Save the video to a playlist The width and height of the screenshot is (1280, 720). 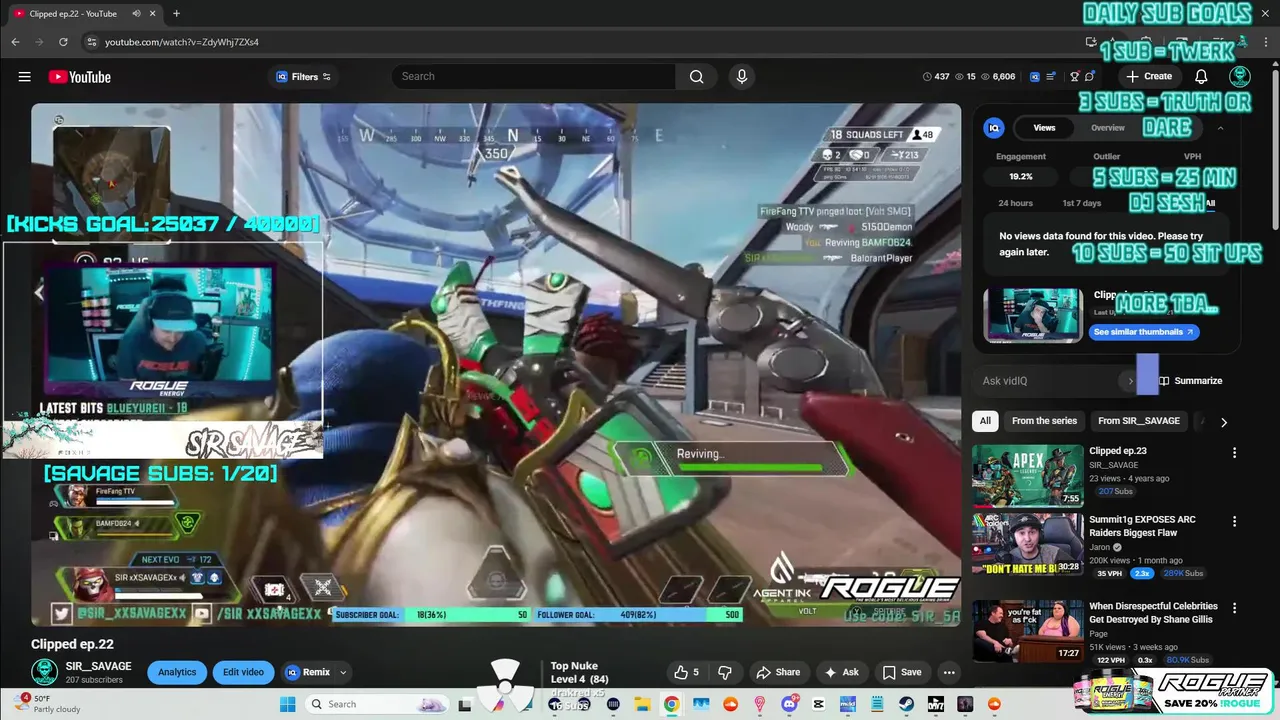[x=901, y=672]
